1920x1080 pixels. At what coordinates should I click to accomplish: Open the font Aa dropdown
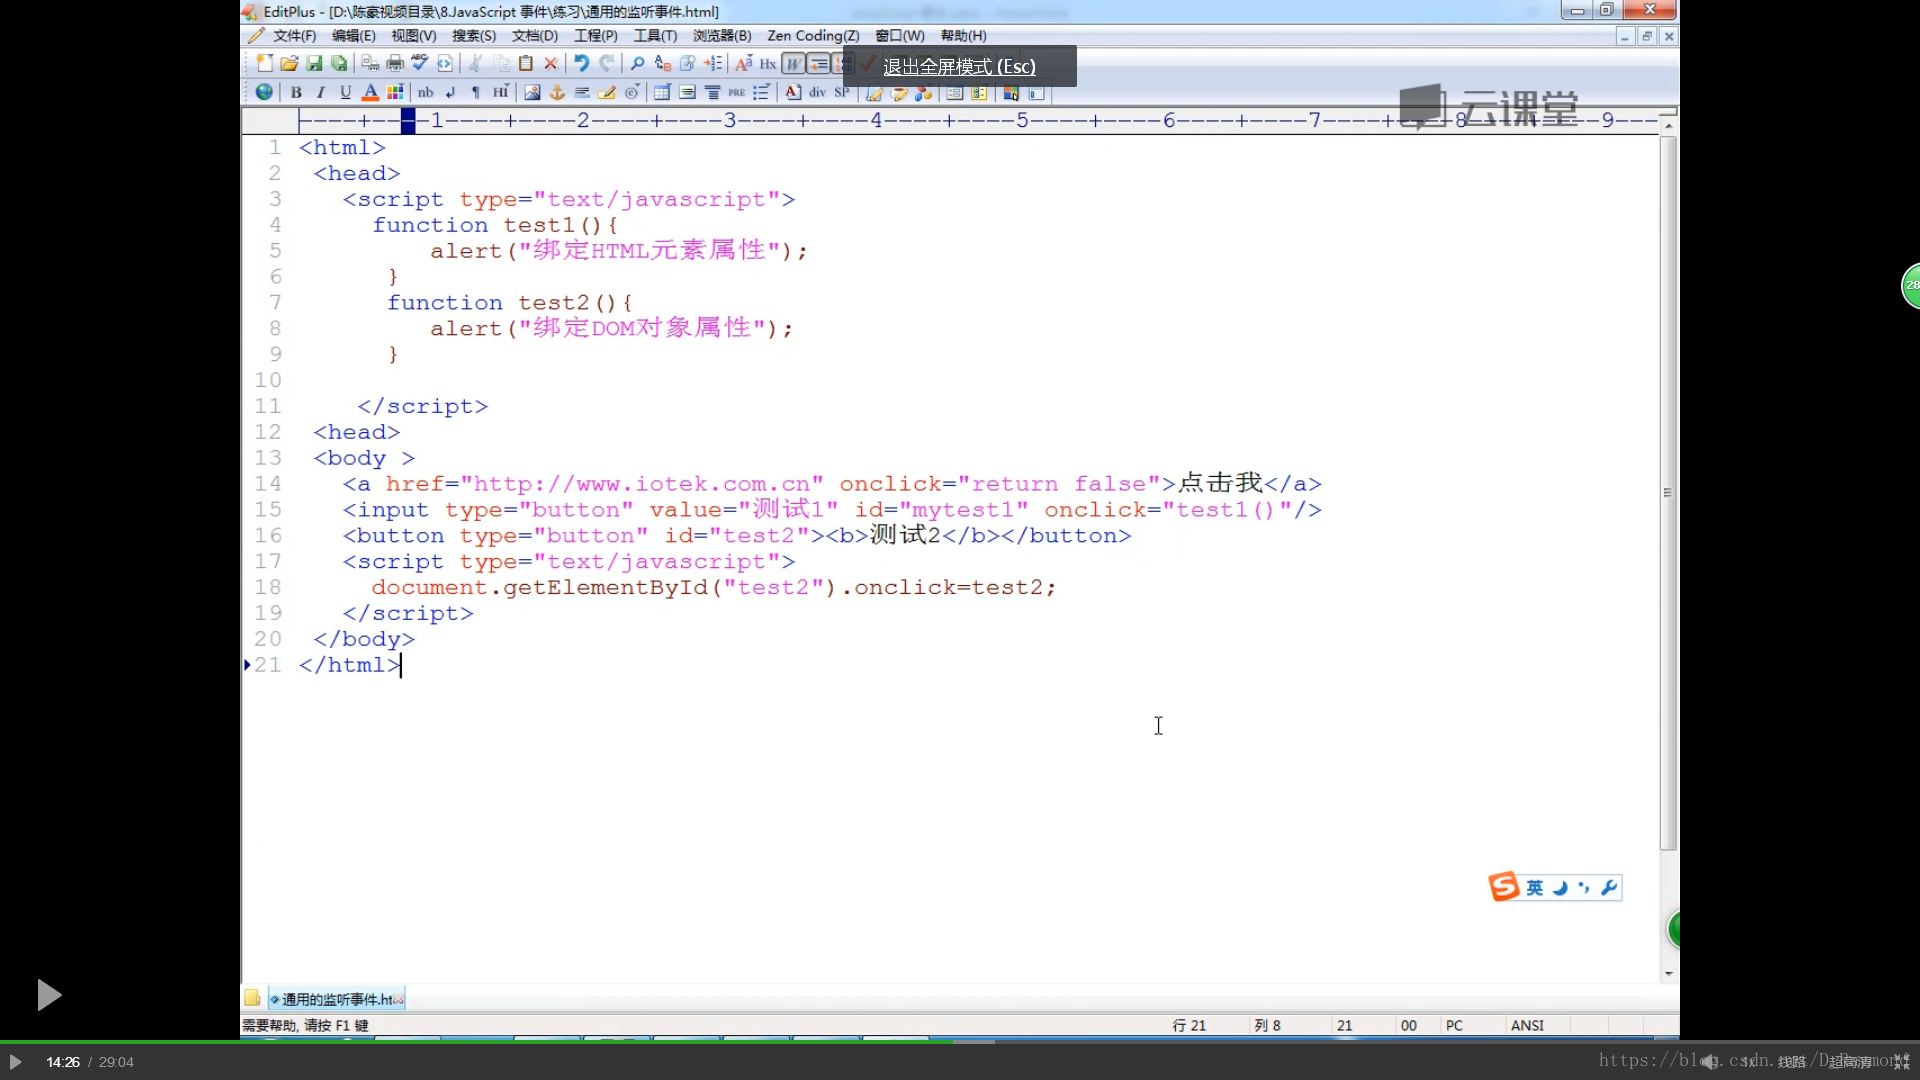(743, 64)
